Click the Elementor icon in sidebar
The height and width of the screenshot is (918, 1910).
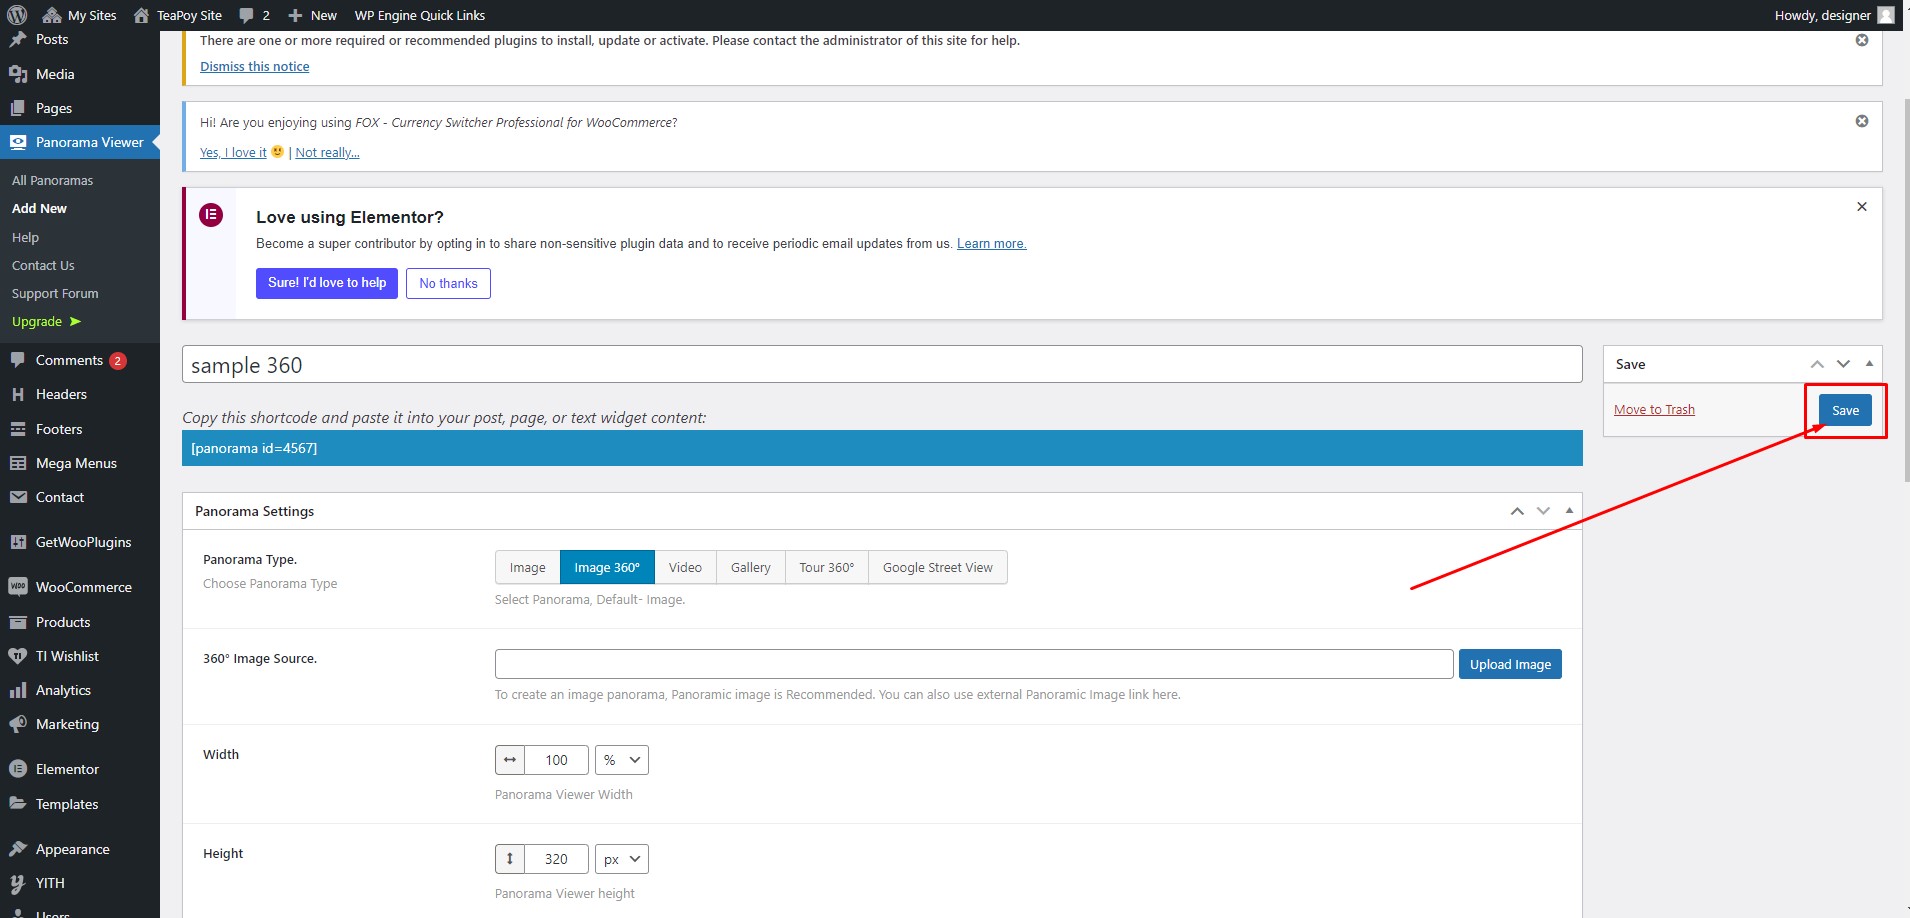[x=18, y=769]
